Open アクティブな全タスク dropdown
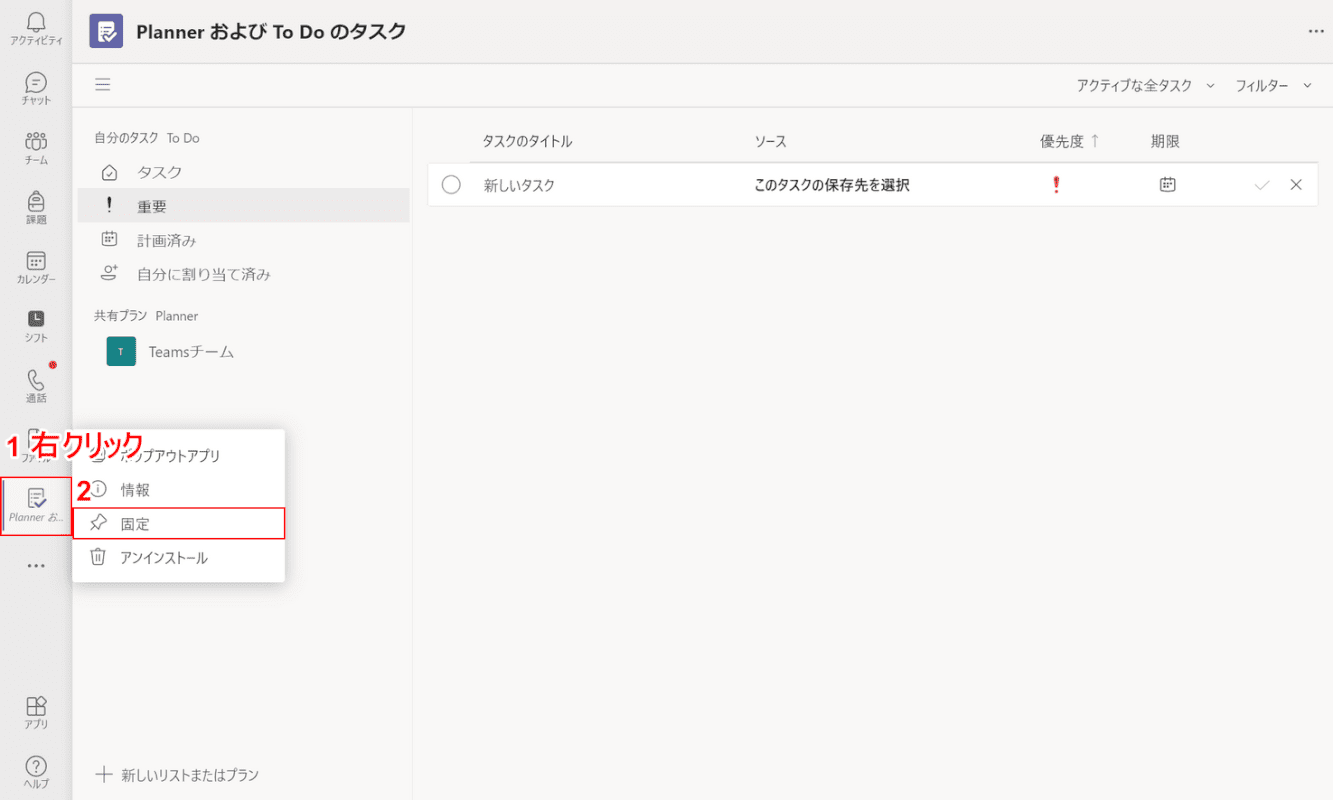 [1145, 86]
